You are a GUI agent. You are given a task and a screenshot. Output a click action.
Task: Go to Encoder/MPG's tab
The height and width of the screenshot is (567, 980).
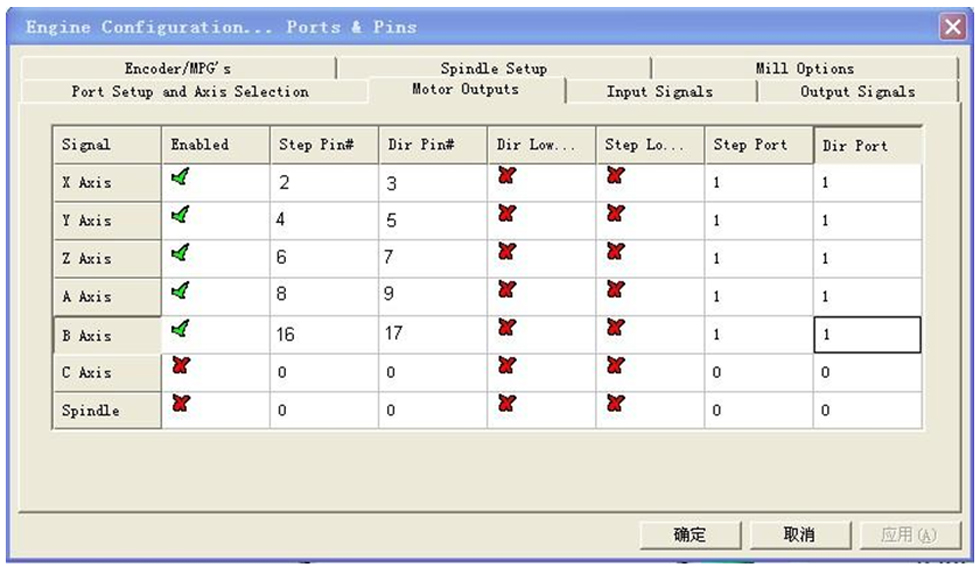(177, 68)
